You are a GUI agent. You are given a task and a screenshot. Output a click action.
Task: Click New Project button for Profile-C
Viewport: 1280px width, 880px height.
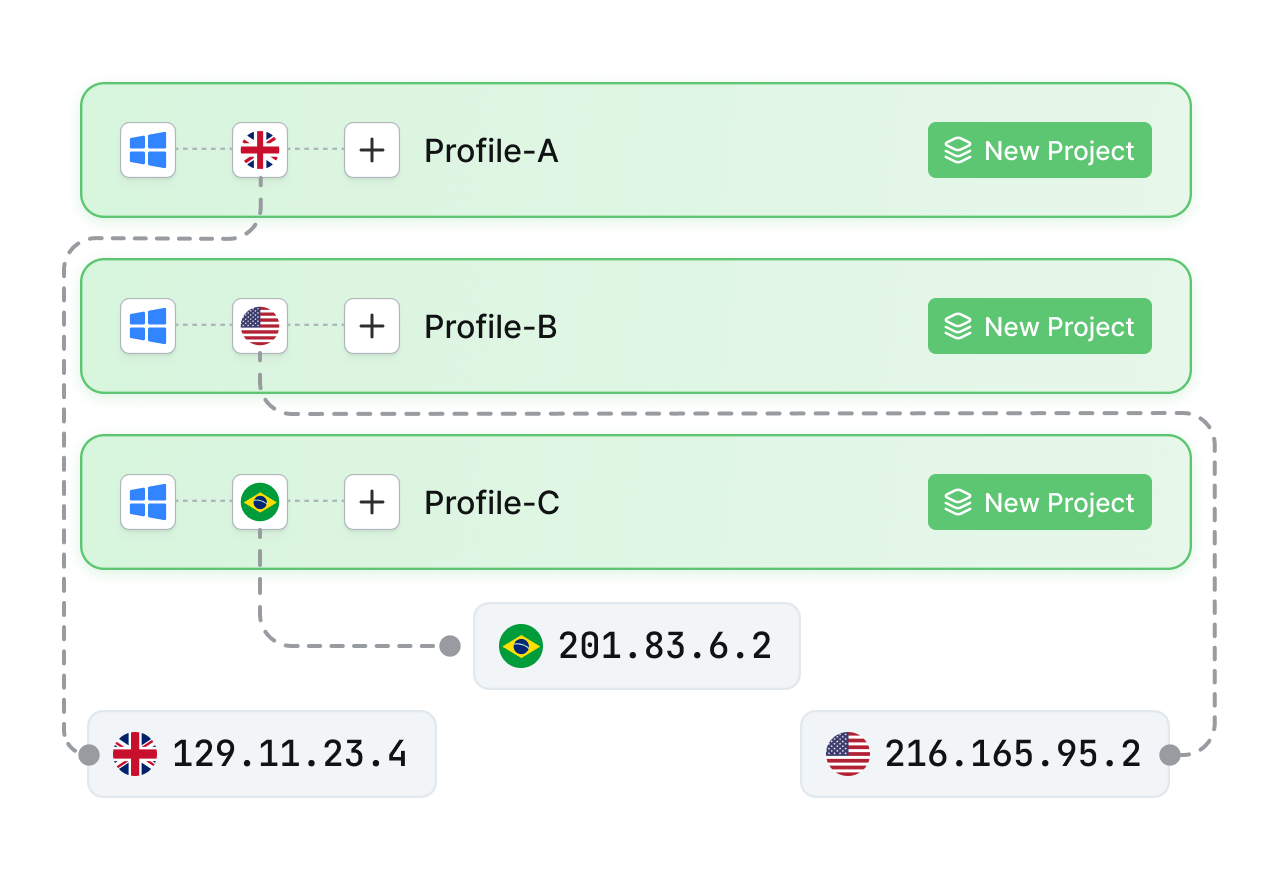1039,502
